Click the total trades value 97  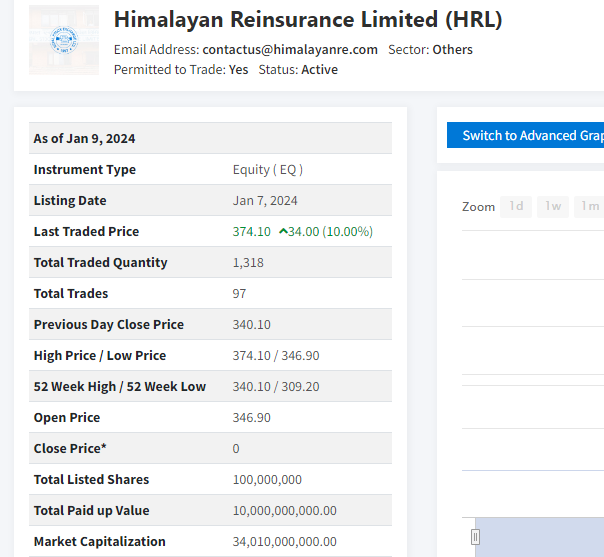click(239, 294)
